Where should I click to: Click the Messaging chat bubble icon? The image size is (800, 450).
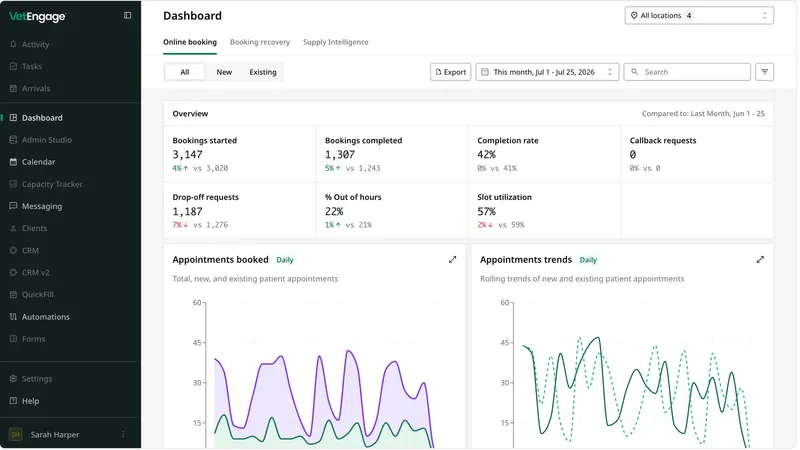coord(13,206)
